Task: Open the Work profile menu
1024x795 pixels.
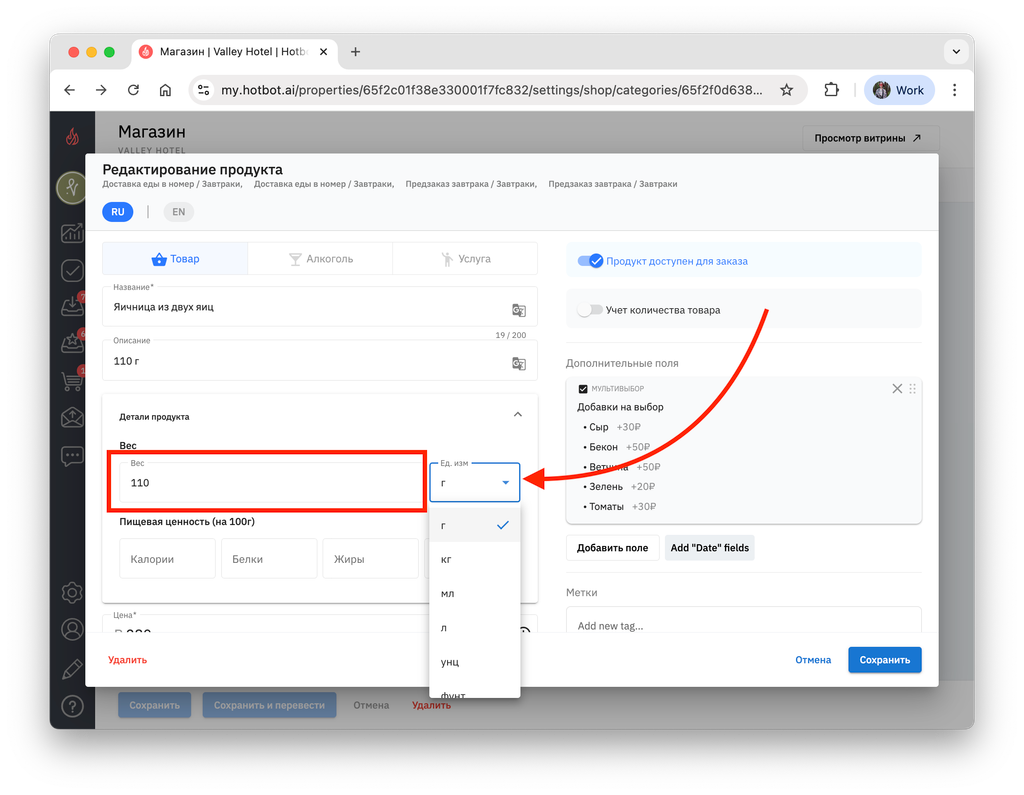Action: coord(899,90)
